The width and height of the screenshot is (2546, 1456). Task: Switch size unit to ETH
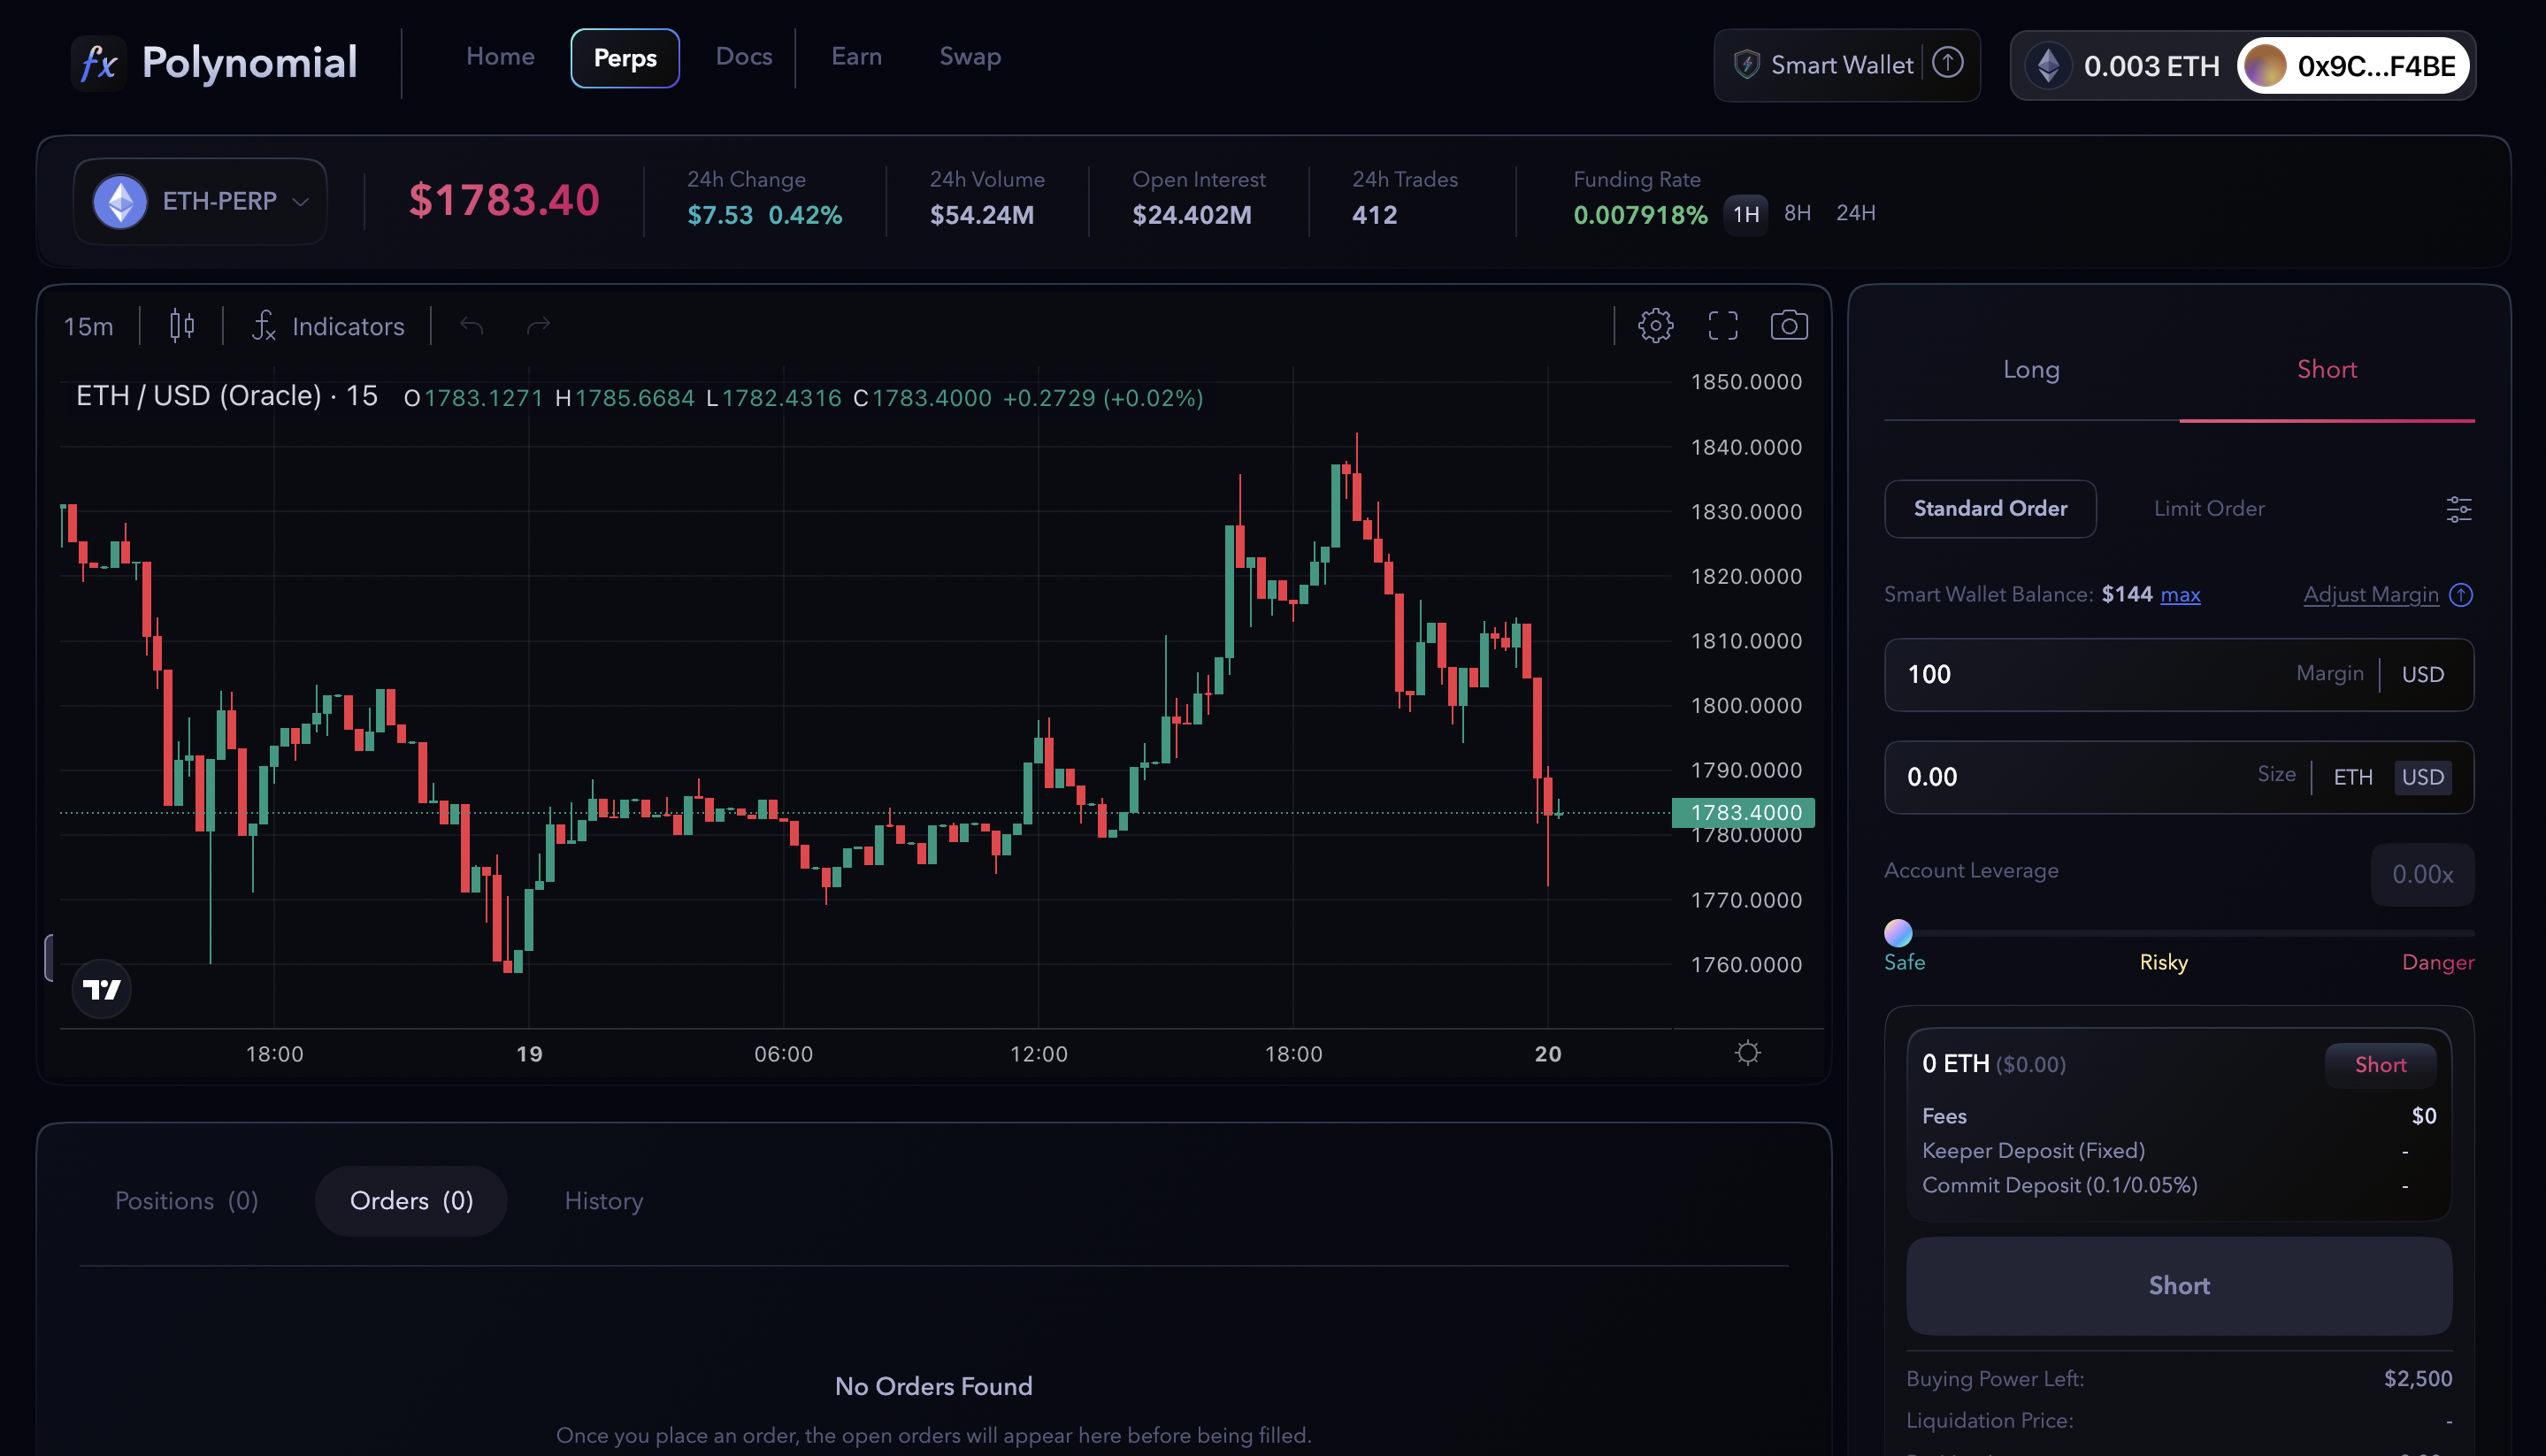(x=2352, y=777)
